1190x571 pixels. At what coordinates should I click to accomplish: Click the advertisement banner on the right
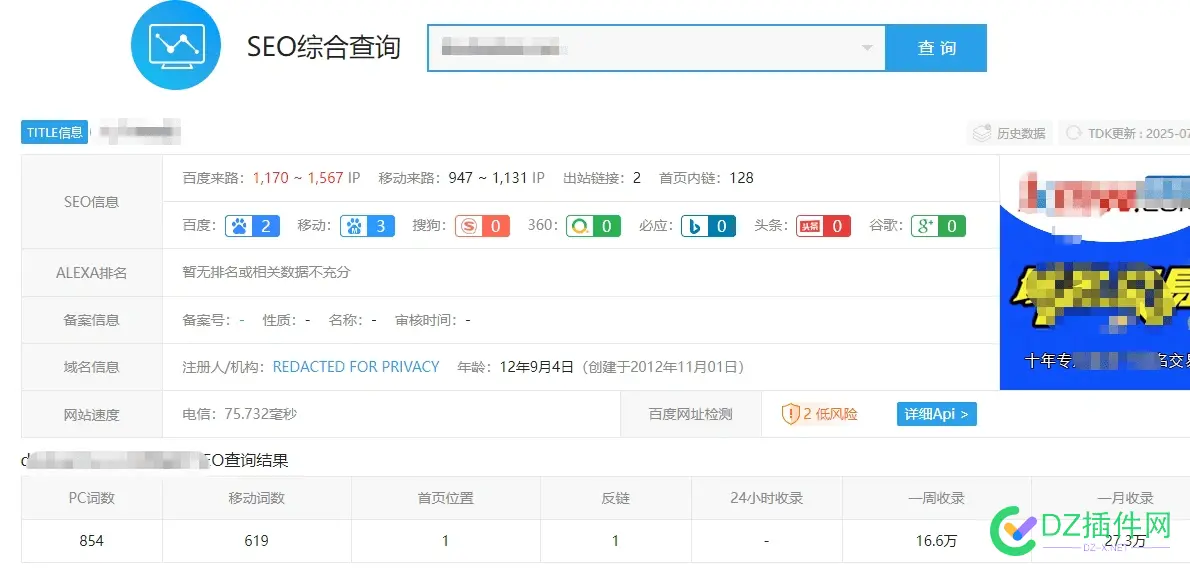pos(1094,273)
